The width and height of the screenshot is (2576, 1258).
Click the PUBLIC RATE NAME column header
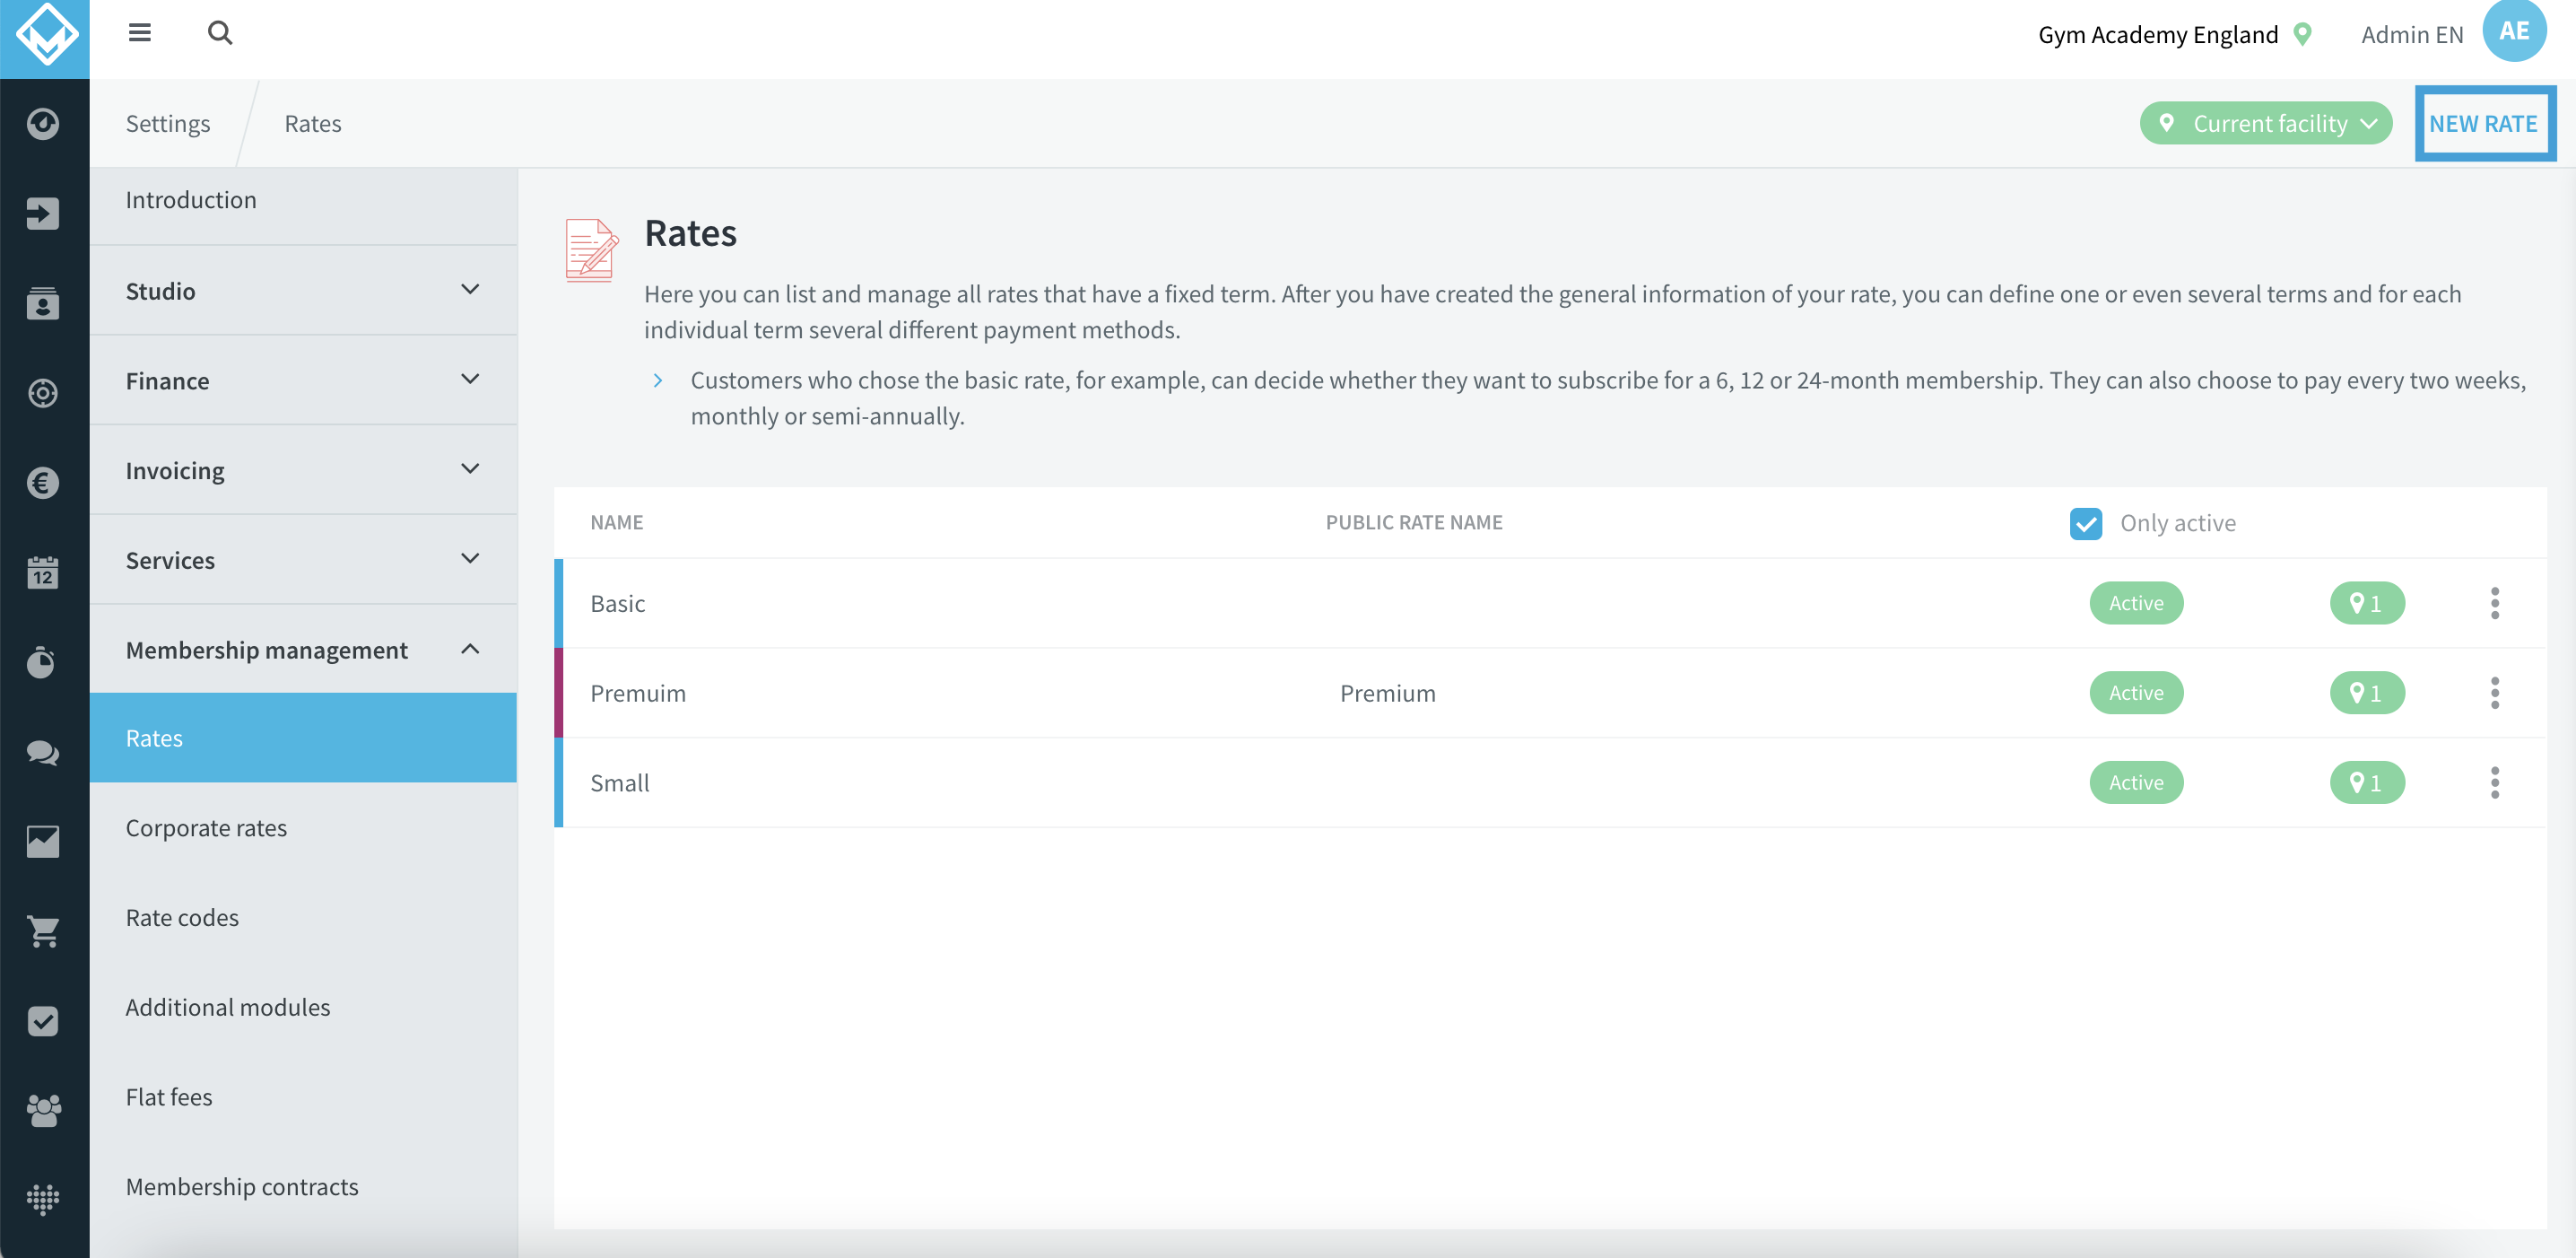pos(1414,522)
